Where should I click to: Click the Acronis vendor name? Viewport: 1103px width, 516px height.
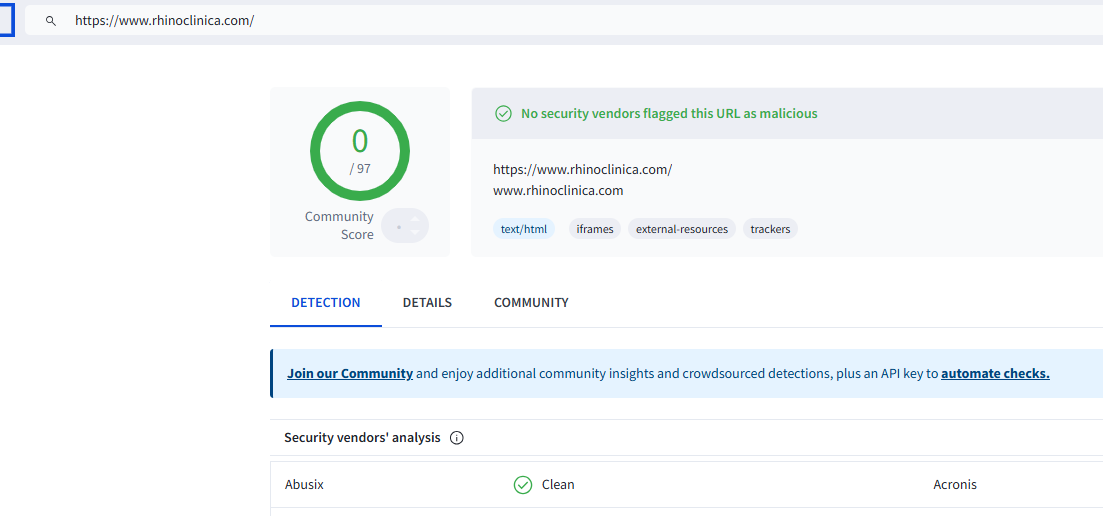955,485
